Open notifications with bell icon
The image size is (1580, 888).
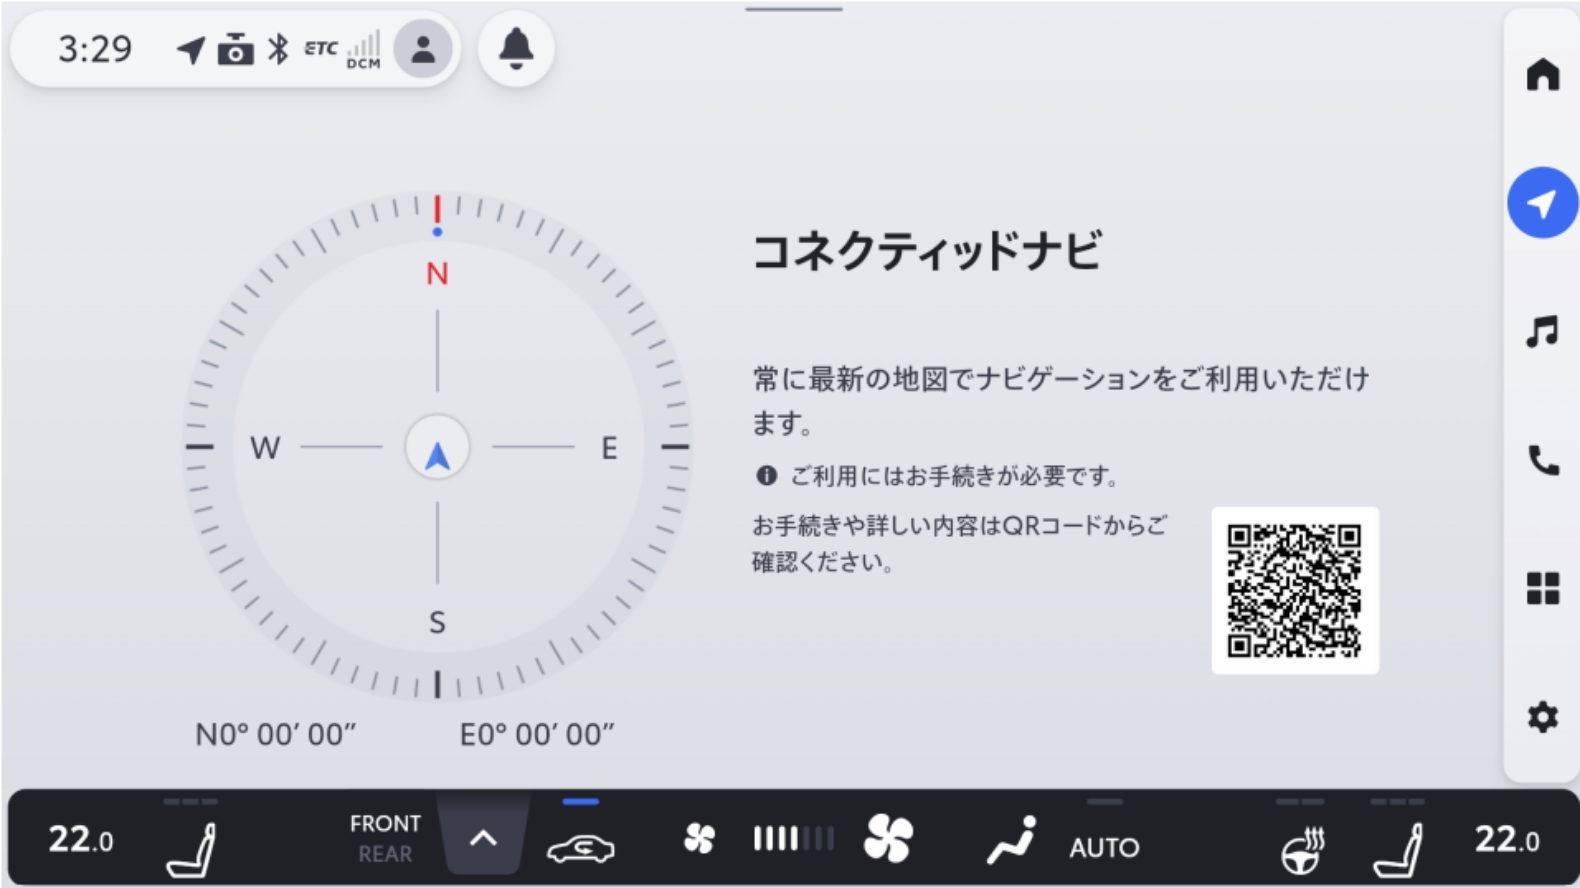coord(516,48)
